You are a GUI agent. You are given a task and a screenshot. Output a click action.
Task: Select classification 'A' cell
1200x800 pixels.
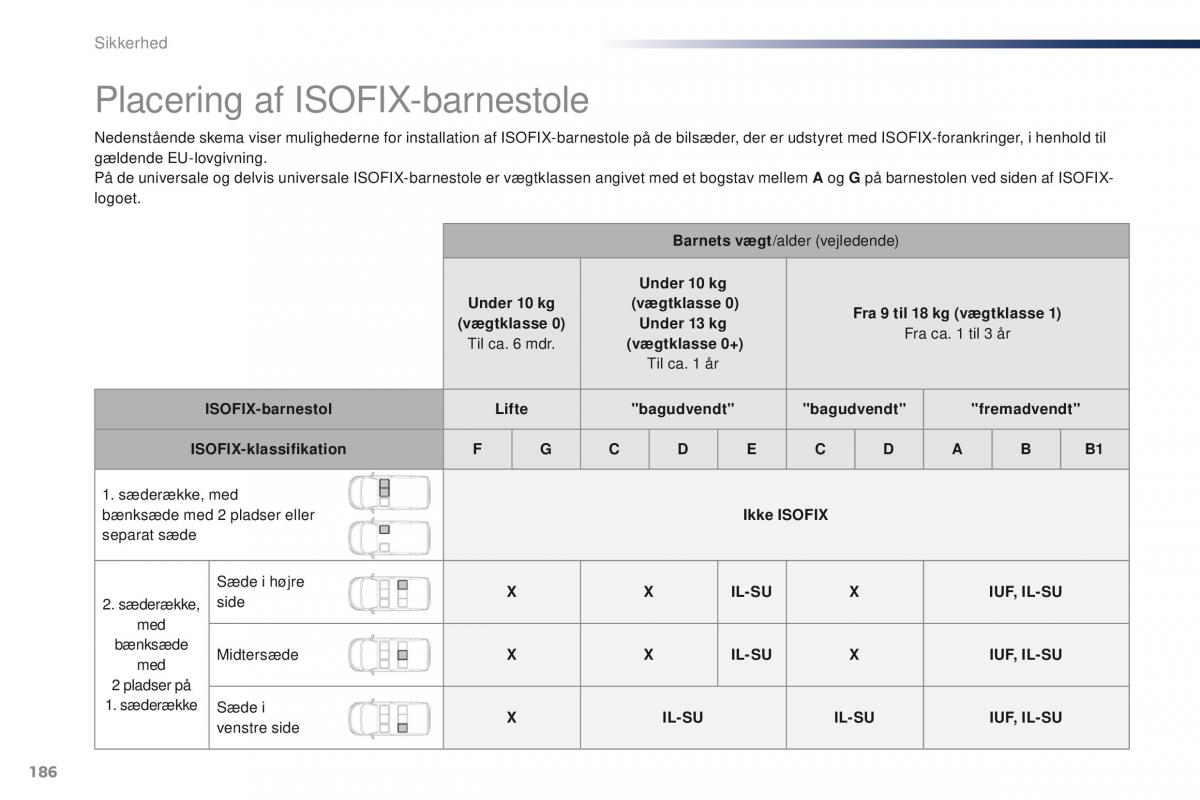pyautogui.click(x=957, y=449)
